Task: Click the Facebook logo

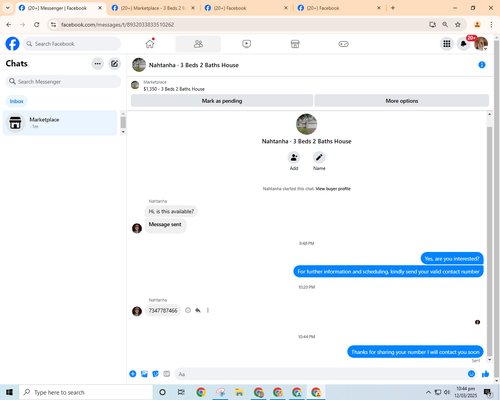Action: 12,44
